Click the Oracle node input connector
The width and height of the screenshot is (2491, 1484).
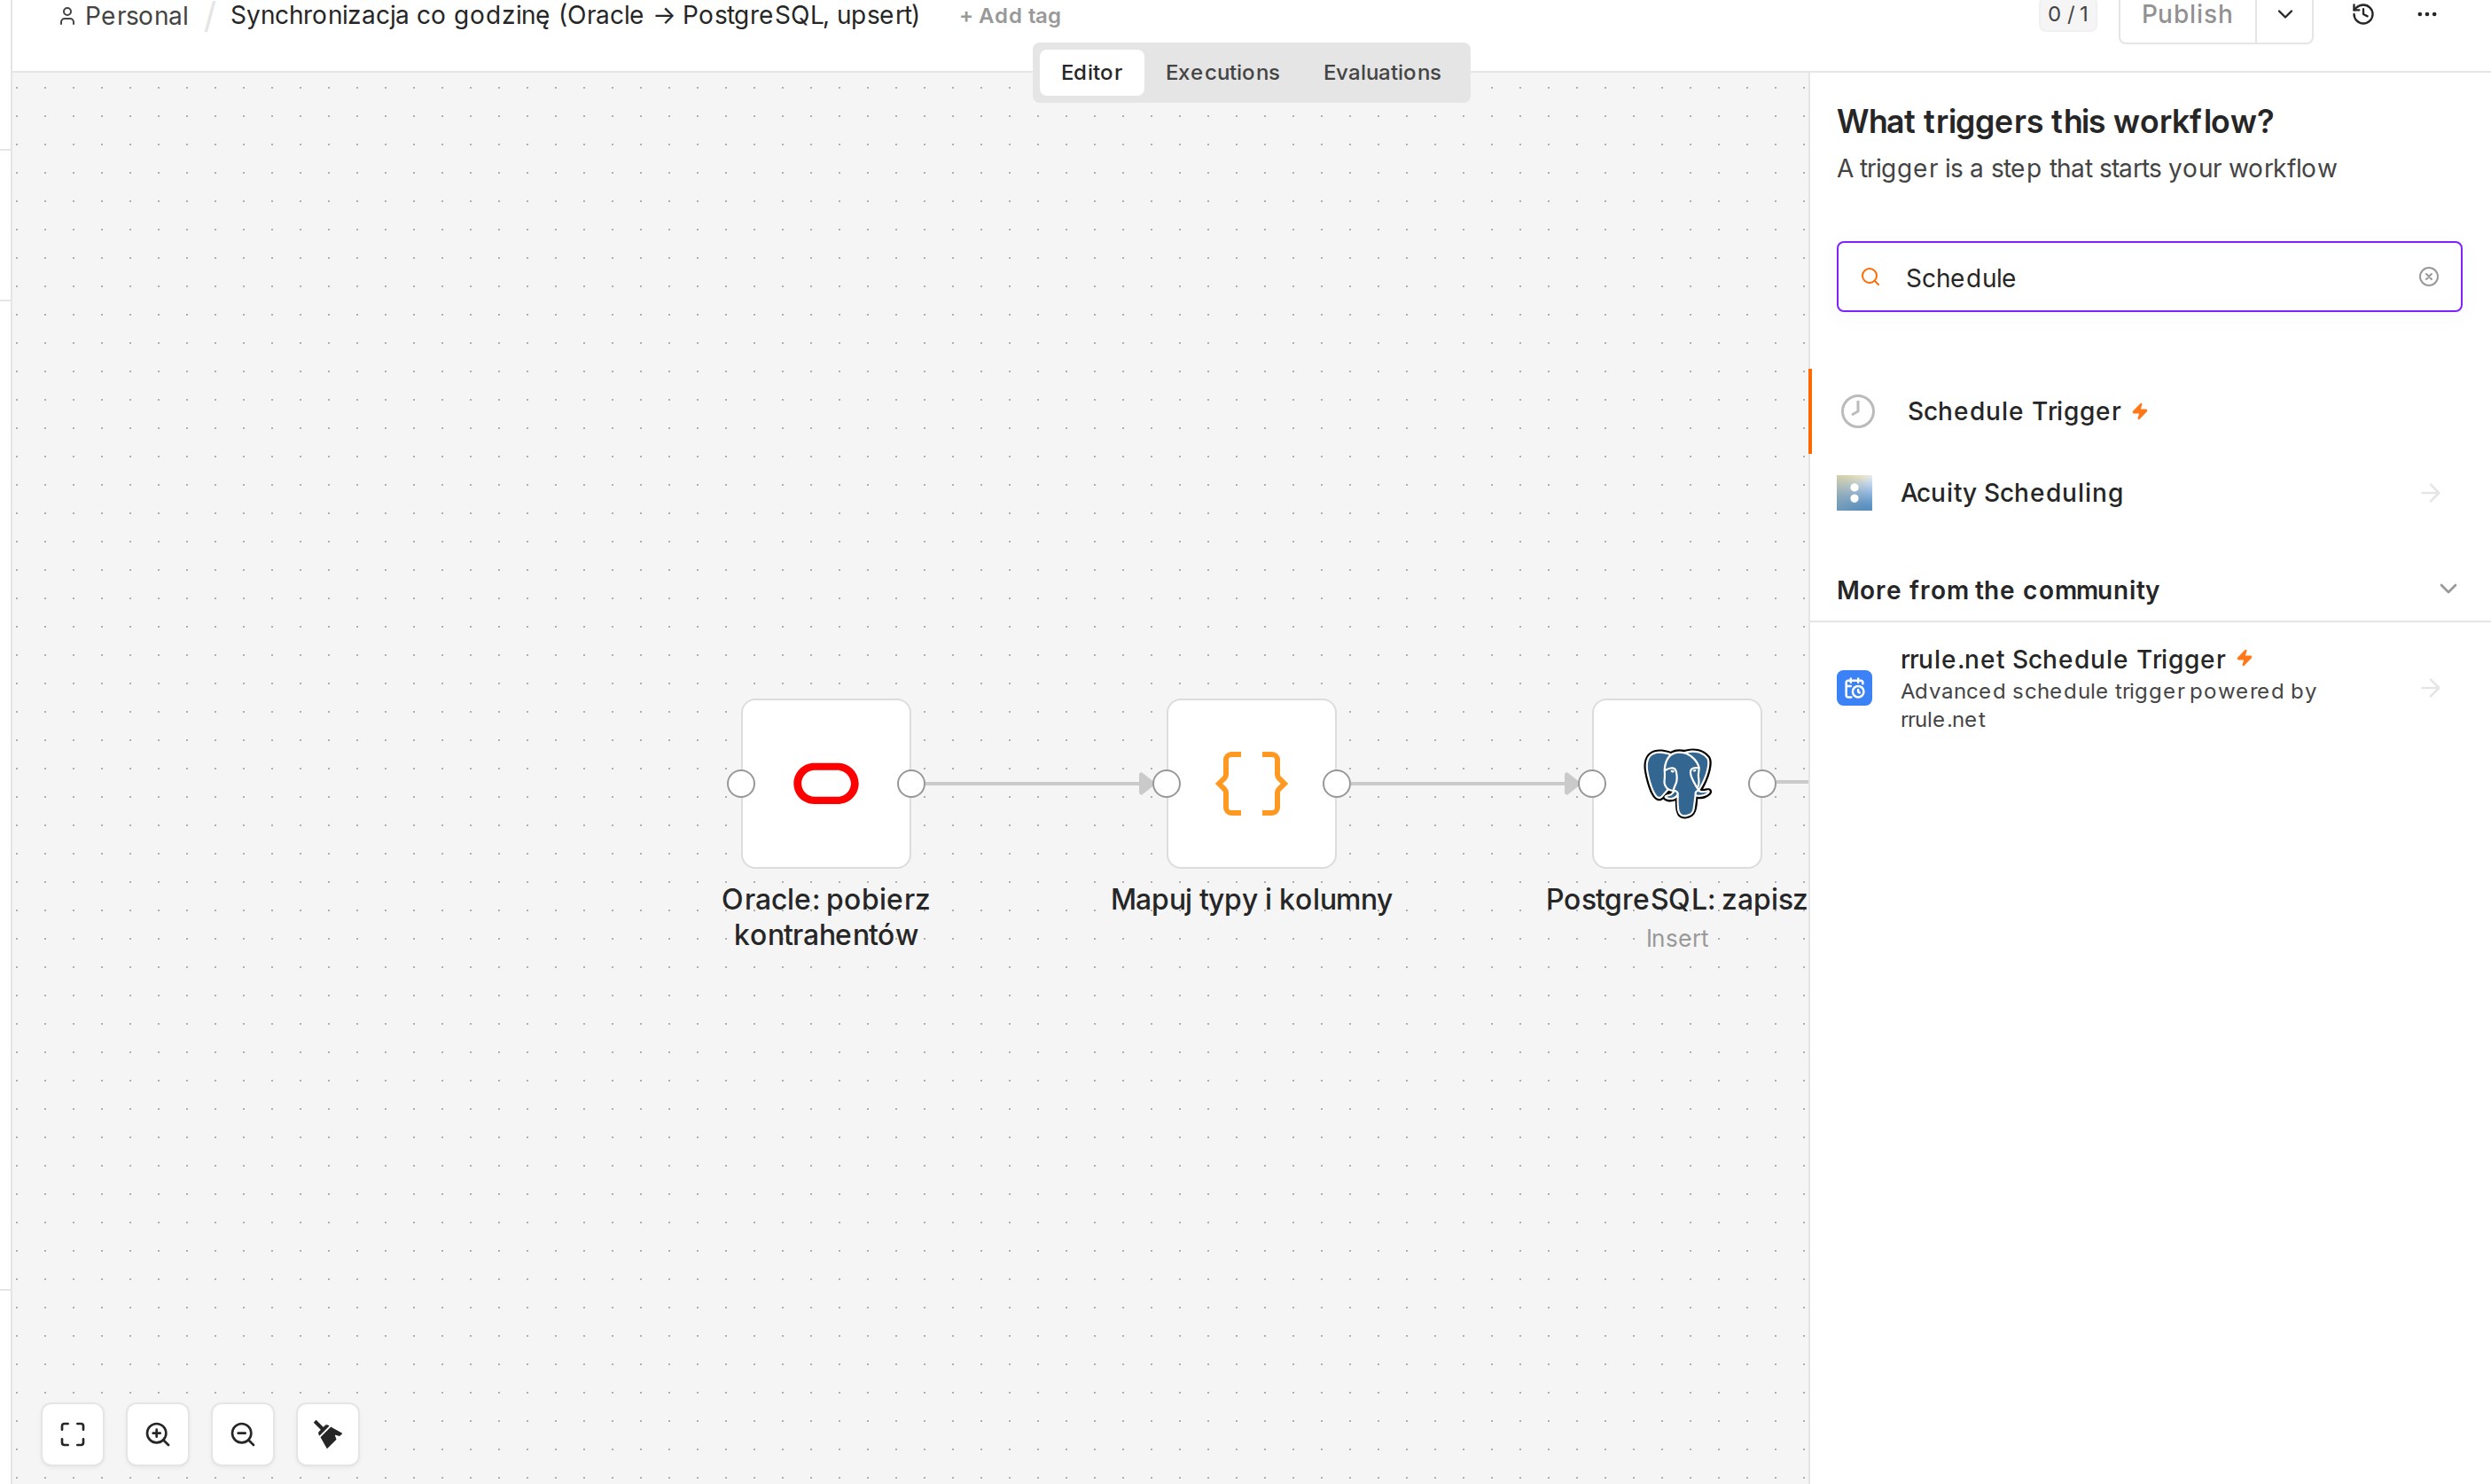(x=741, y=784)
